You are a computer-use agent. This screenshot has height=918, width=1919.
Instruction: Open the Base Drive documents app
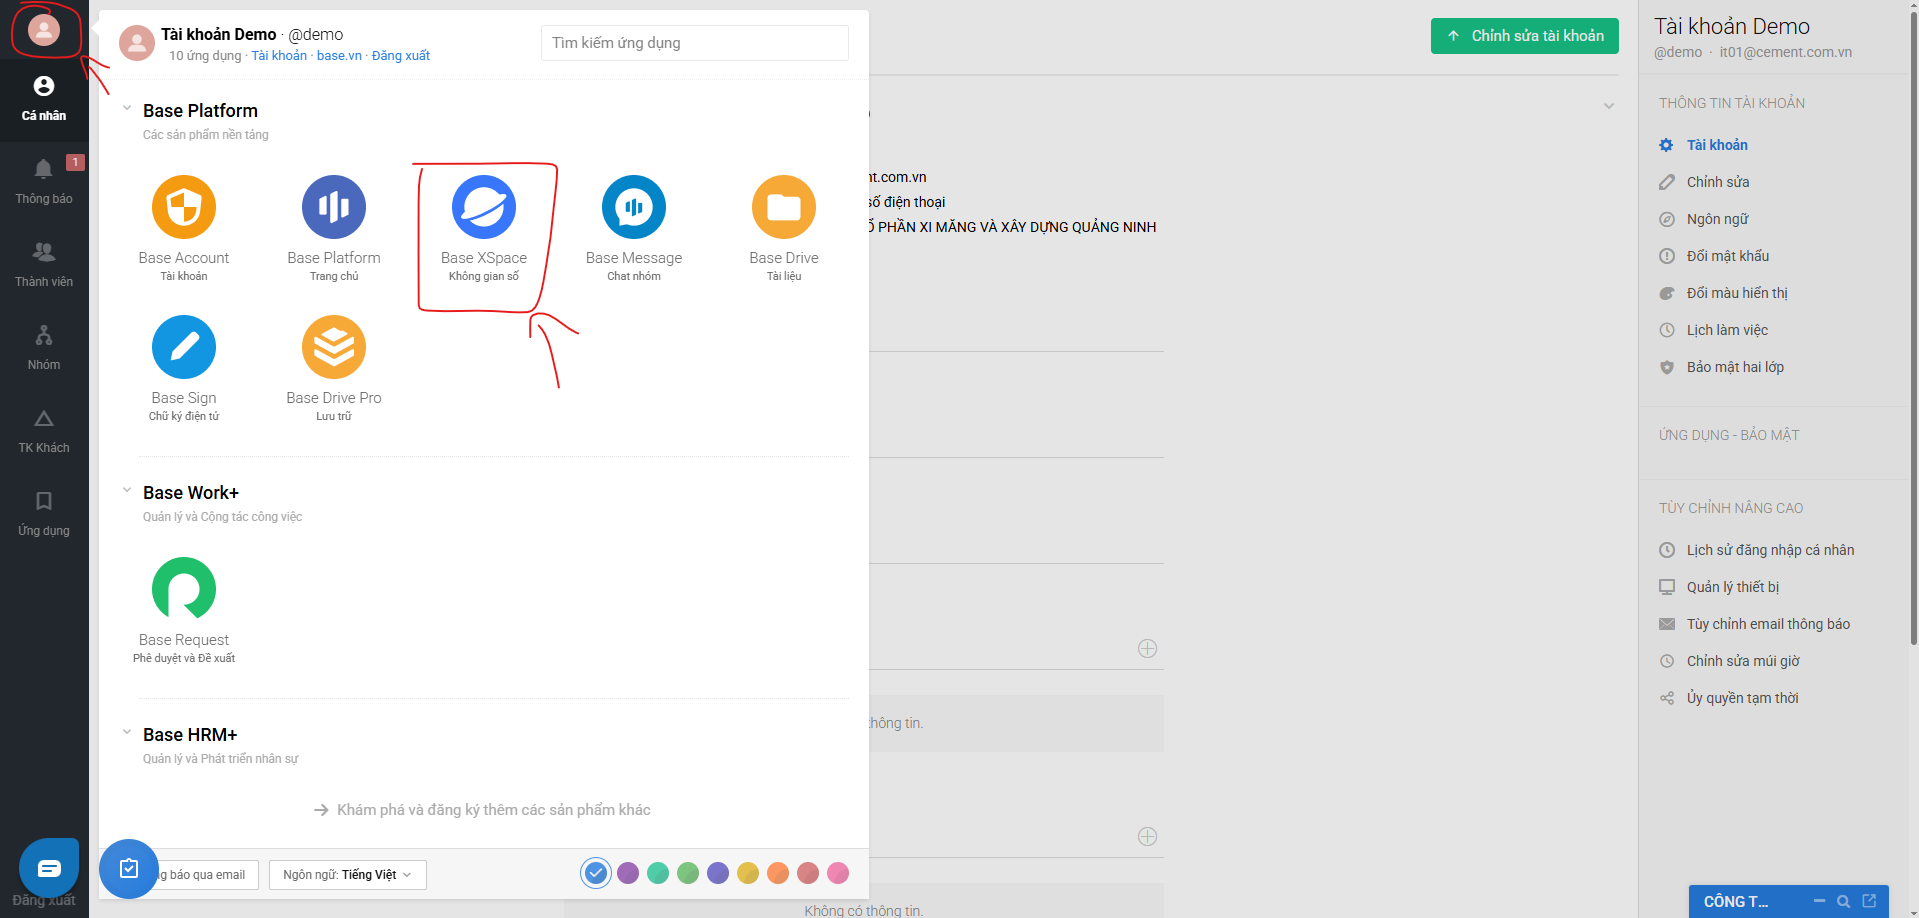[x=784, y=208]
